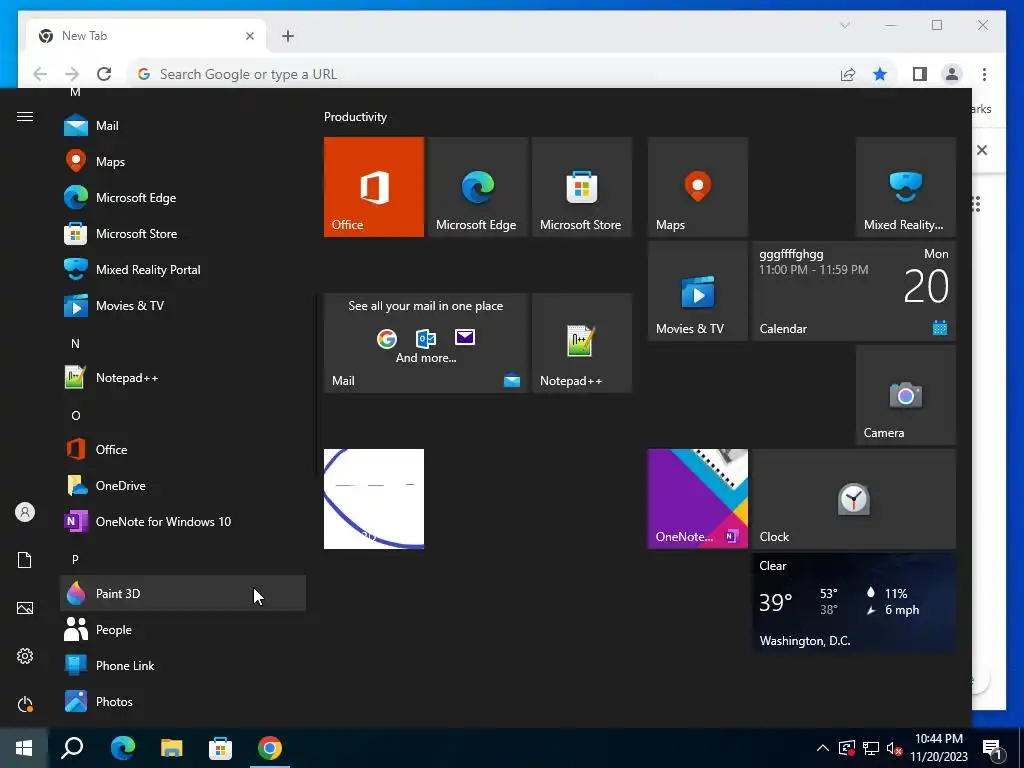
Task: Open Documents from Start sidebar
Action: click(25, 560)
